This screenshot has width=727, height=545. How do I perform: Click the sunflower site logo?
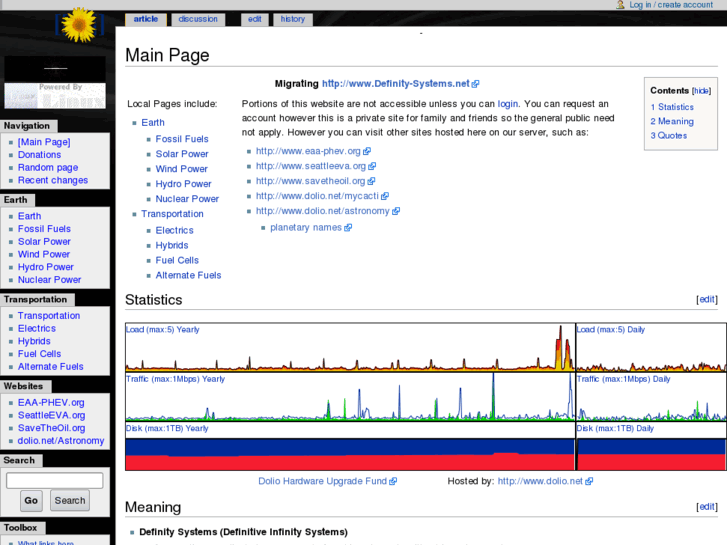click(79, 25)
